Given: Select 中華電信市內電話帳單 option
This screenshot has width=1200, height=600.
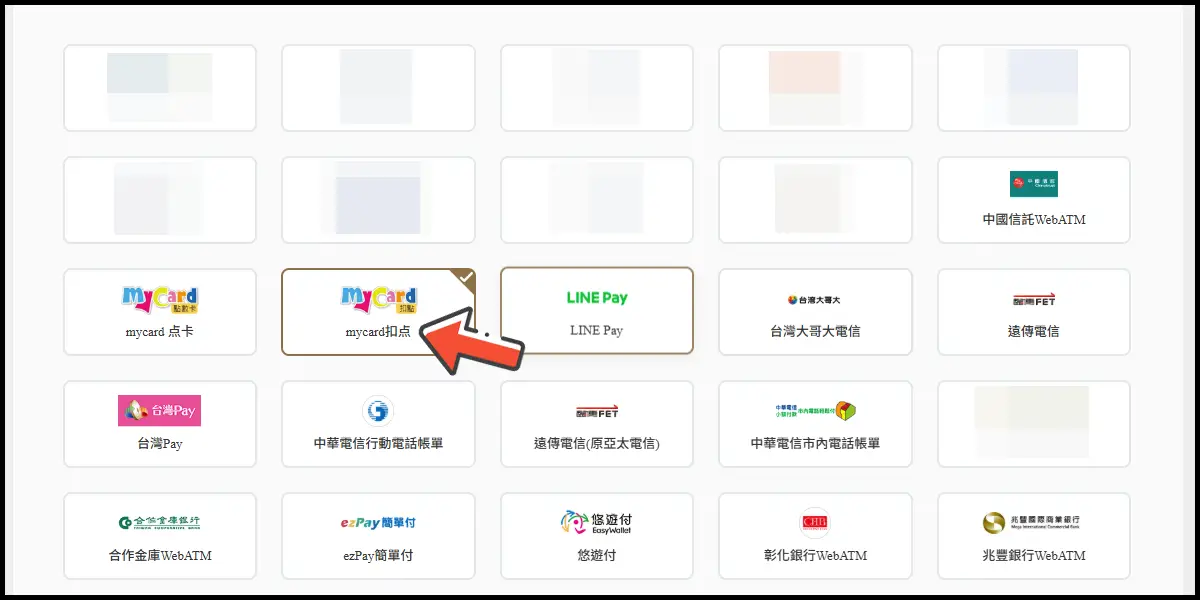Looking at the screenshot, I should [815, 423].
